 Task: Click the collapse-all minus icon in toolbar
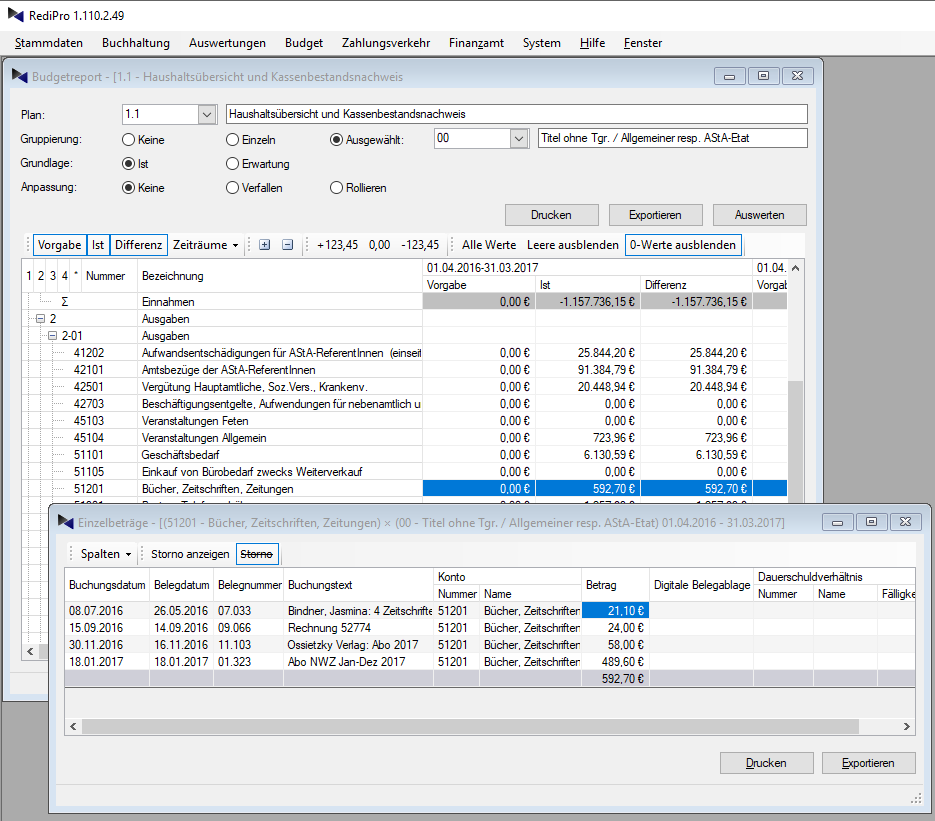(x=287, y=245)
